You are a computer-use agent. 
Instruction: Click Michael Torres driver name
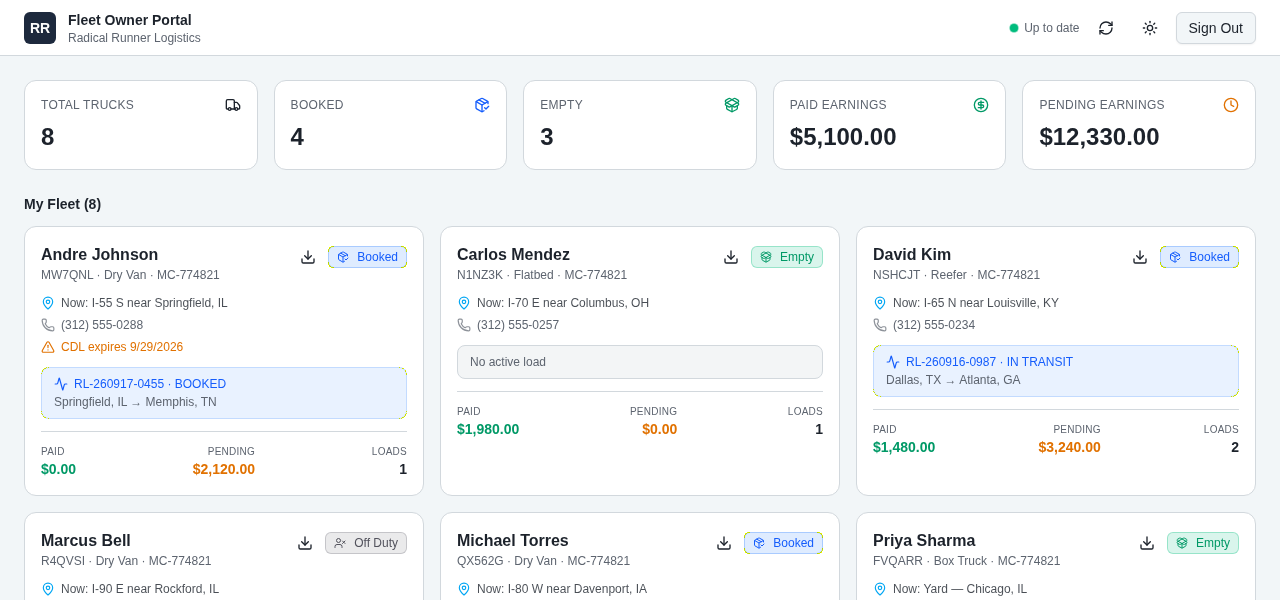(x=513, y=541)
